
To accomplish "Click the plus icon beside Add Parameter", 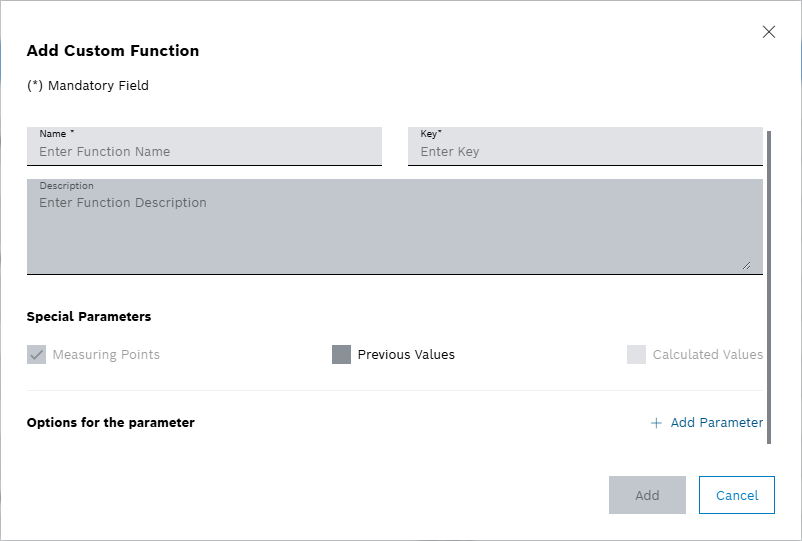I will (x=656, y=423).
